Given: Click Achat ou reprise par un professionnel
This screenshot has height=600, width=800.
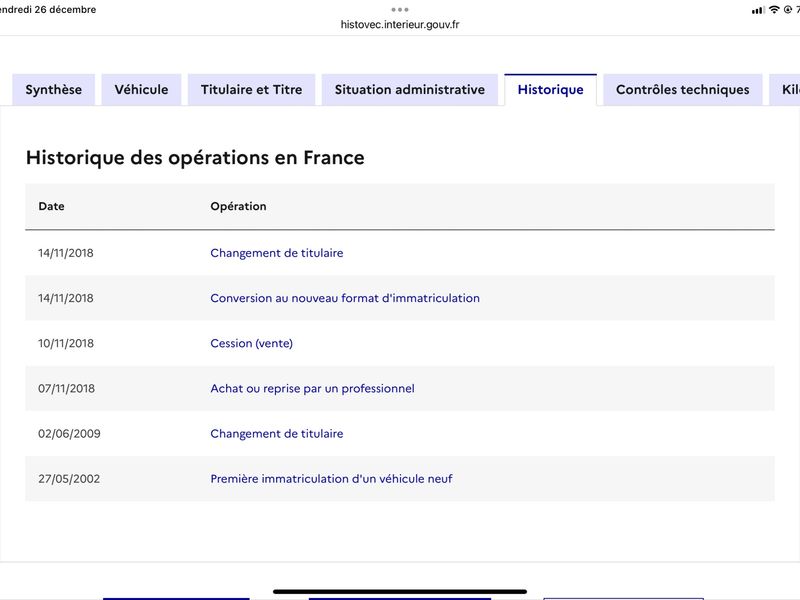Looking at the screenshot, I should (x=312, y=388).
